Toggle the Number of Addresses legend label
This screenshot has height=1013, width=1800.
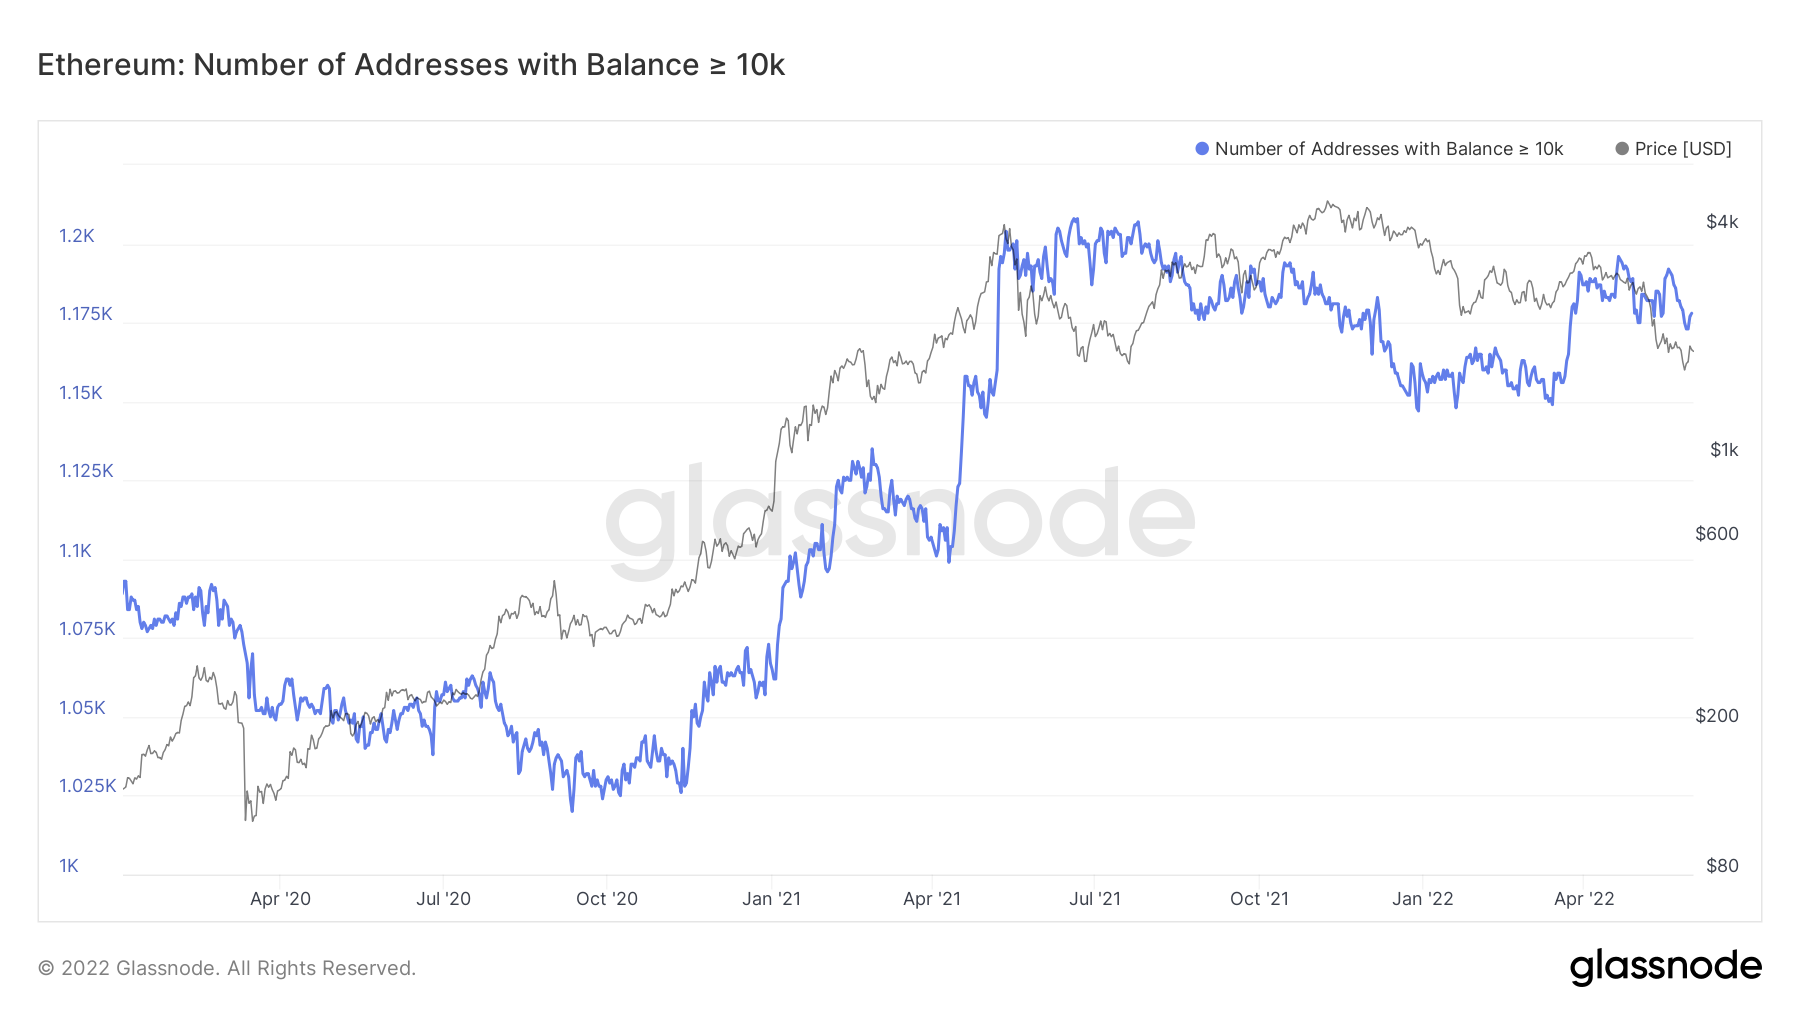(1388, 149)
